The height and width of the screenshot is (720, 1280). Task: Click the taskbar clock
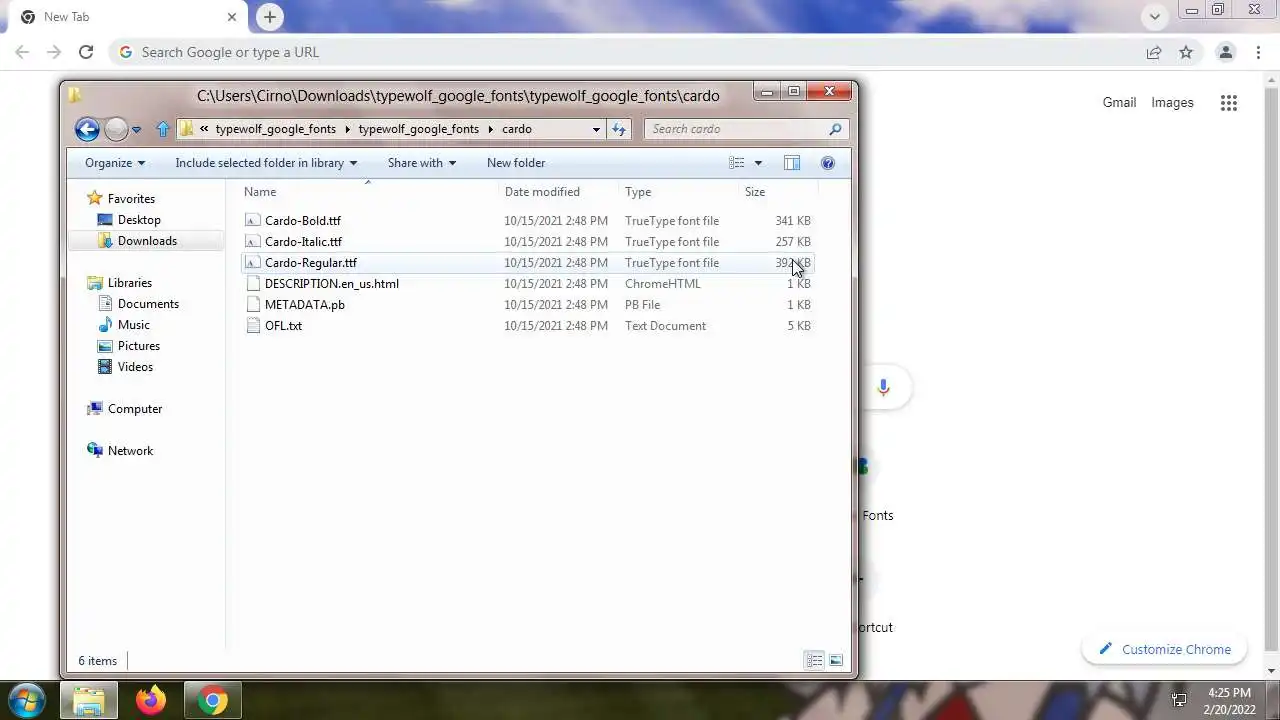point(1229,700)
